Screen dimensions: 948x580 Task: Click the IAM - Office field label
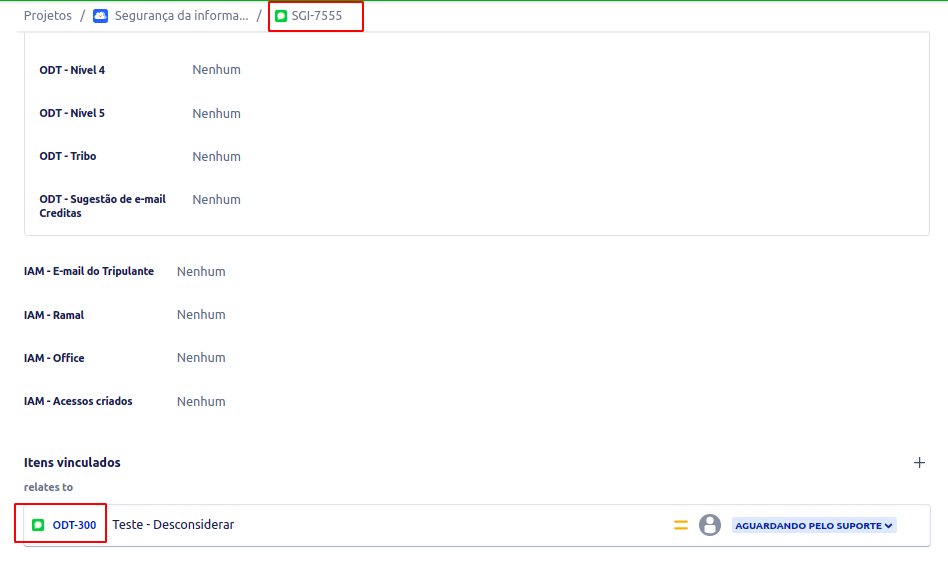54,358
